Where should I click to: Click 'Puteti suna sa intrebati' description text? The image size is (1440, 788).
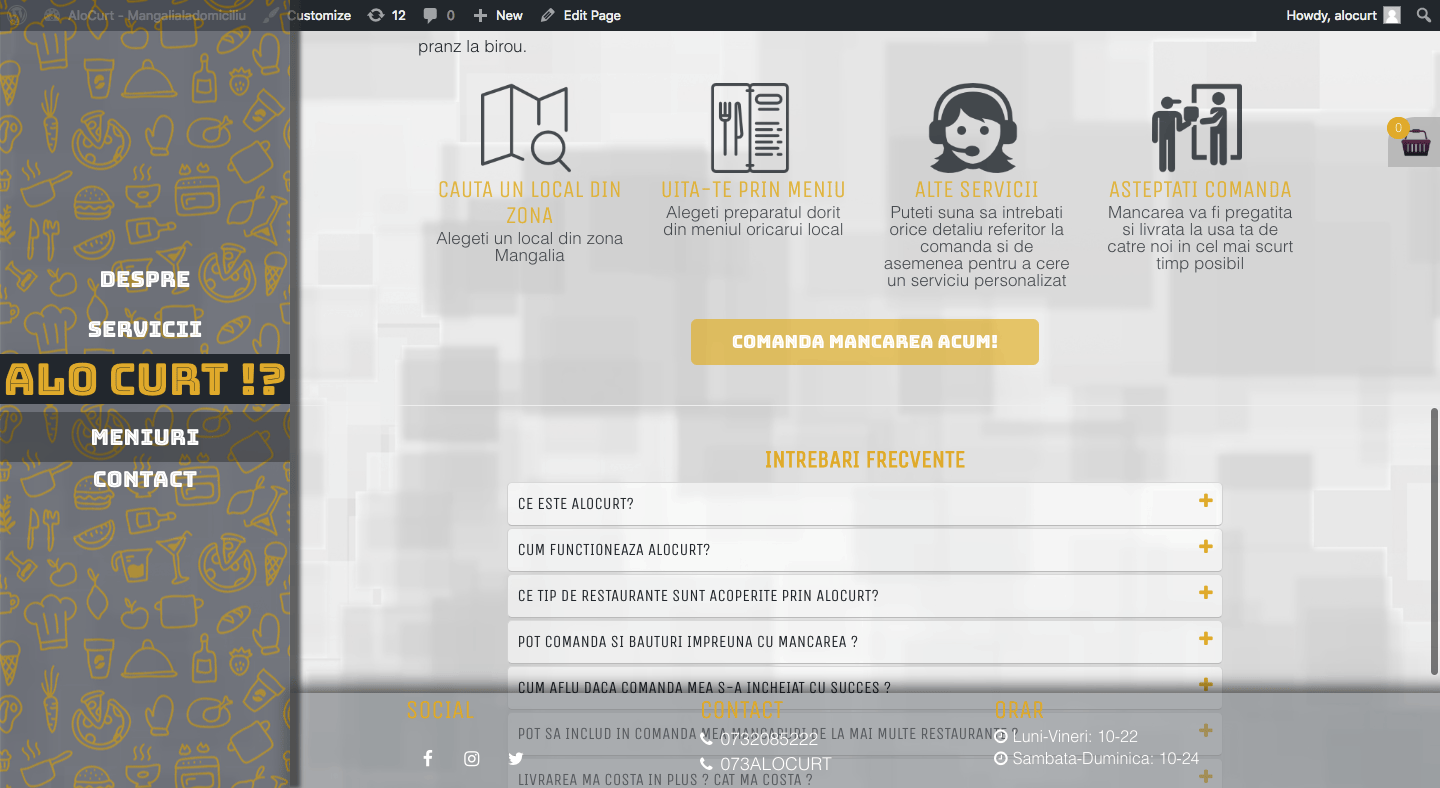pos(977,247)
